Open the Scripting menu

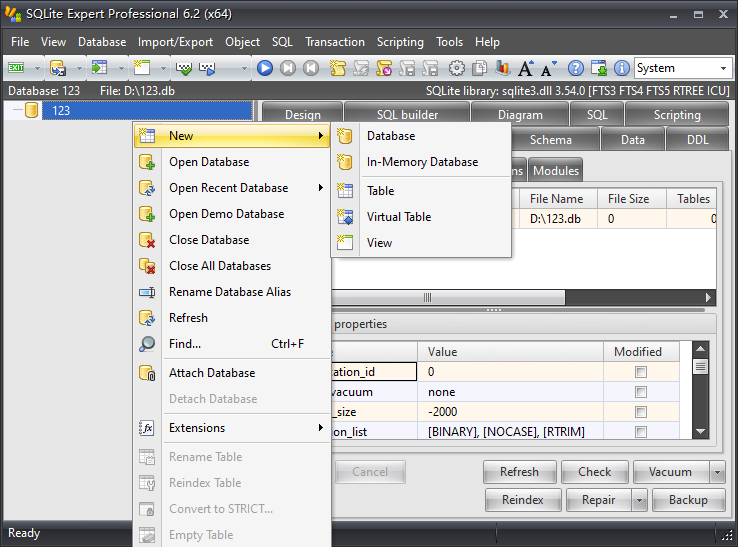pos(400,42)
